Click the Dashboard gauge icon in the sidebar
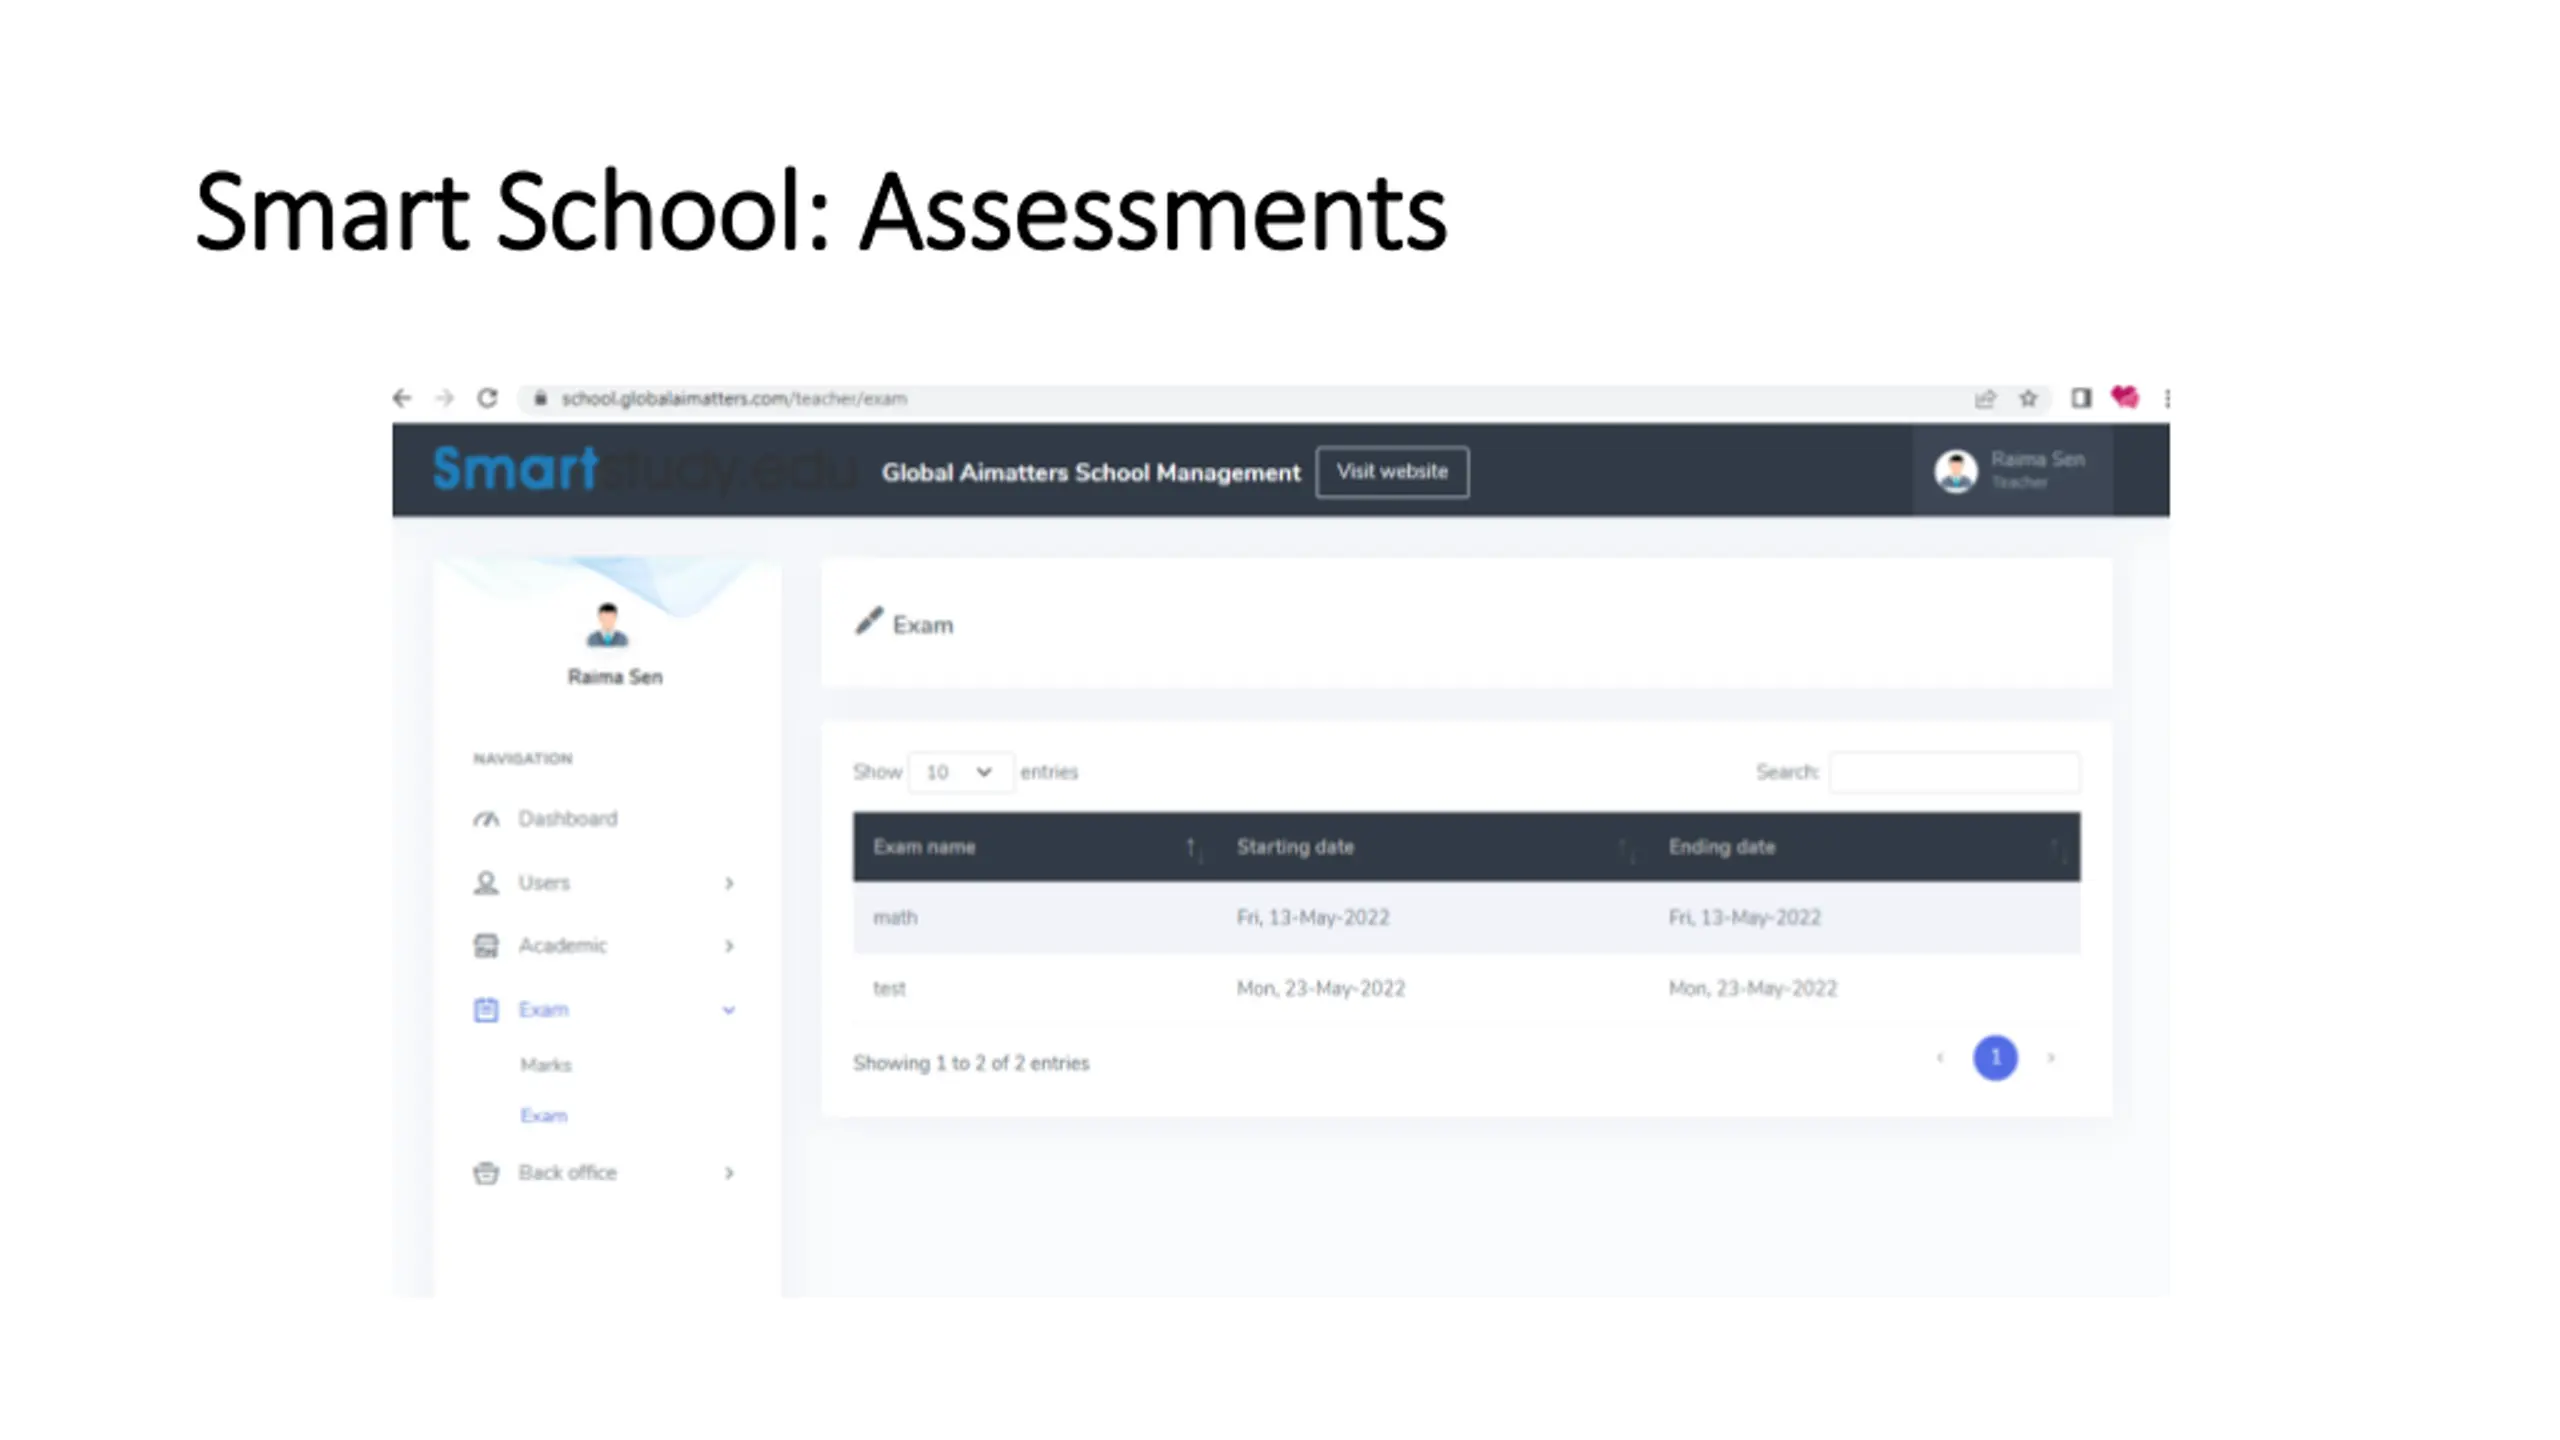Viewport: 2560px width, 1440px height. coord(486,819)
